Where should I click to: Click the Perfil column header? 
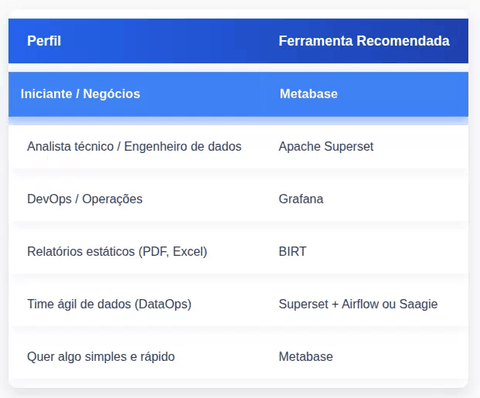pyautogui.click(x=44, y=41)
